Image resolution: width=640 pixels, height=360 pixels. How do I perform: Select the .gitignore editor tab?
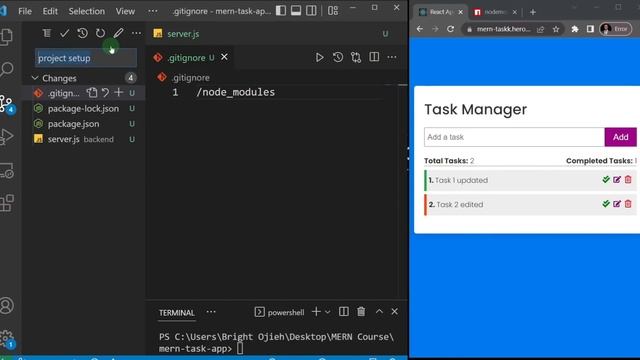click(x=187, y=58)
